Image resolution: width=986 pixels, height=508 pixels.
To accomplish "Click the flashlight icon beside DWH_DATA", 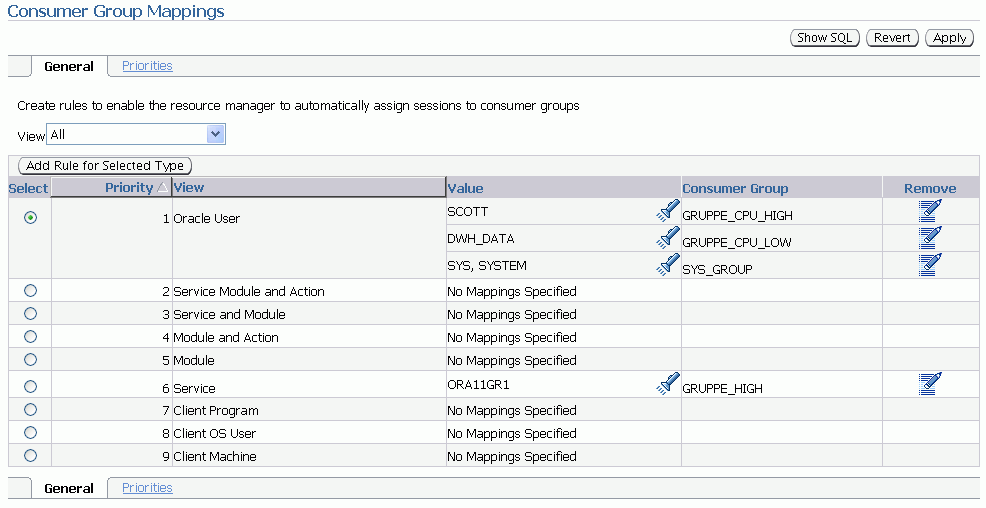I will [668, 238].
